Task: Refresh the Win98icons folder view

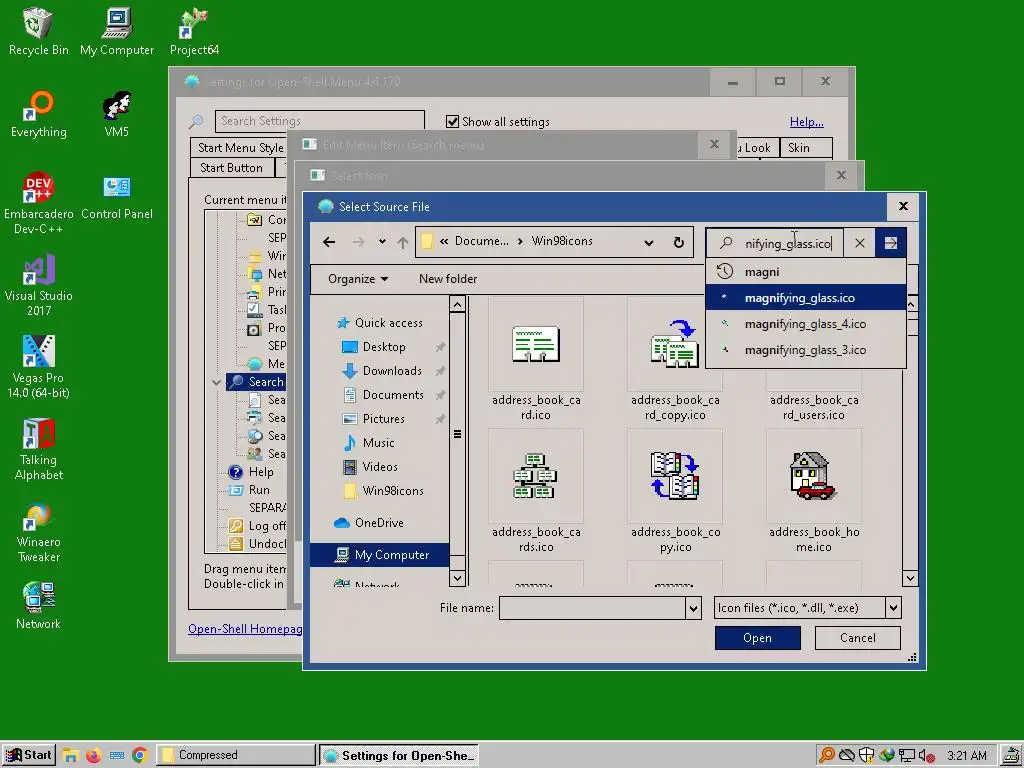Action: click(x=679, y=242)
